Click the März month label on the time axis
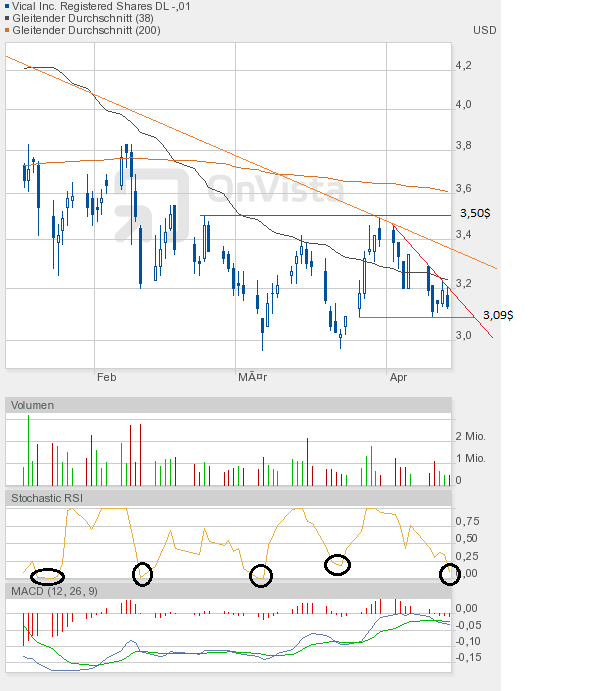 point(253,377)
